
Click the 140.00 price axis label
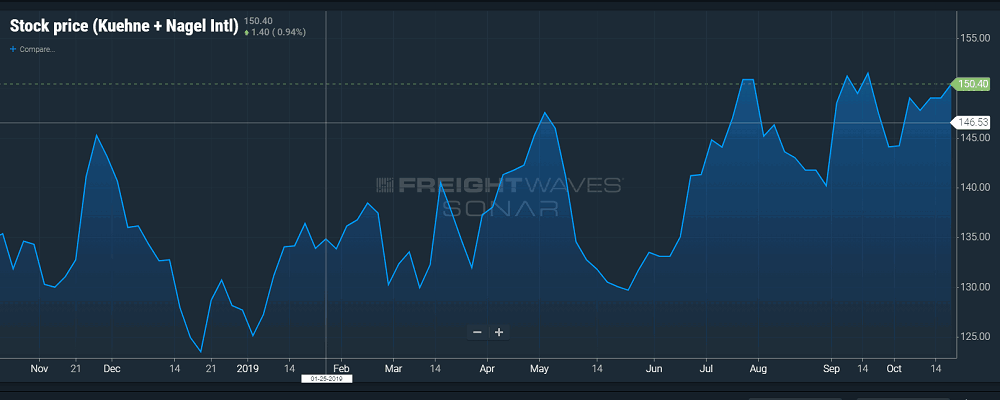[973, 188]
